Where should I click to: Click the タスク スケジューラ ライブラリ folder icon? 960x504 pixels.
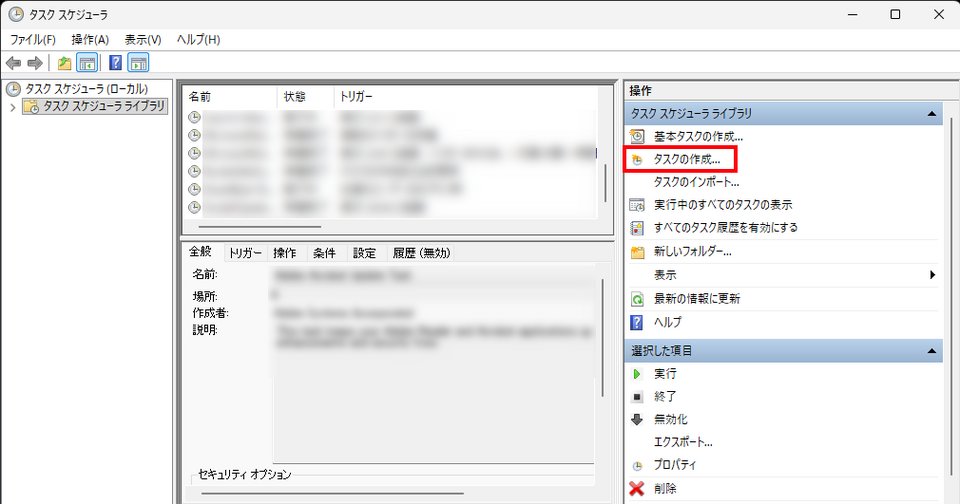[31, 107]
